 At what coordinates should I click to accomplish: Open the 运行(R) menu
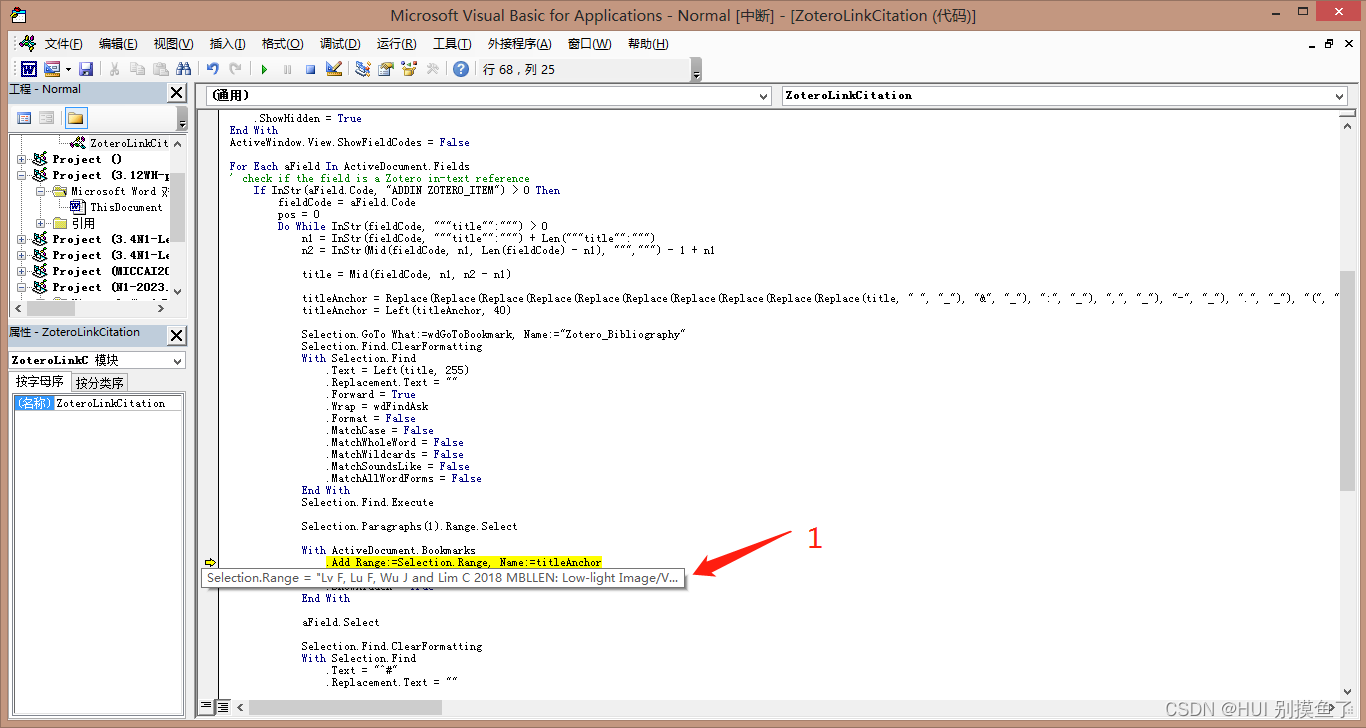click(x=396, y=44)
